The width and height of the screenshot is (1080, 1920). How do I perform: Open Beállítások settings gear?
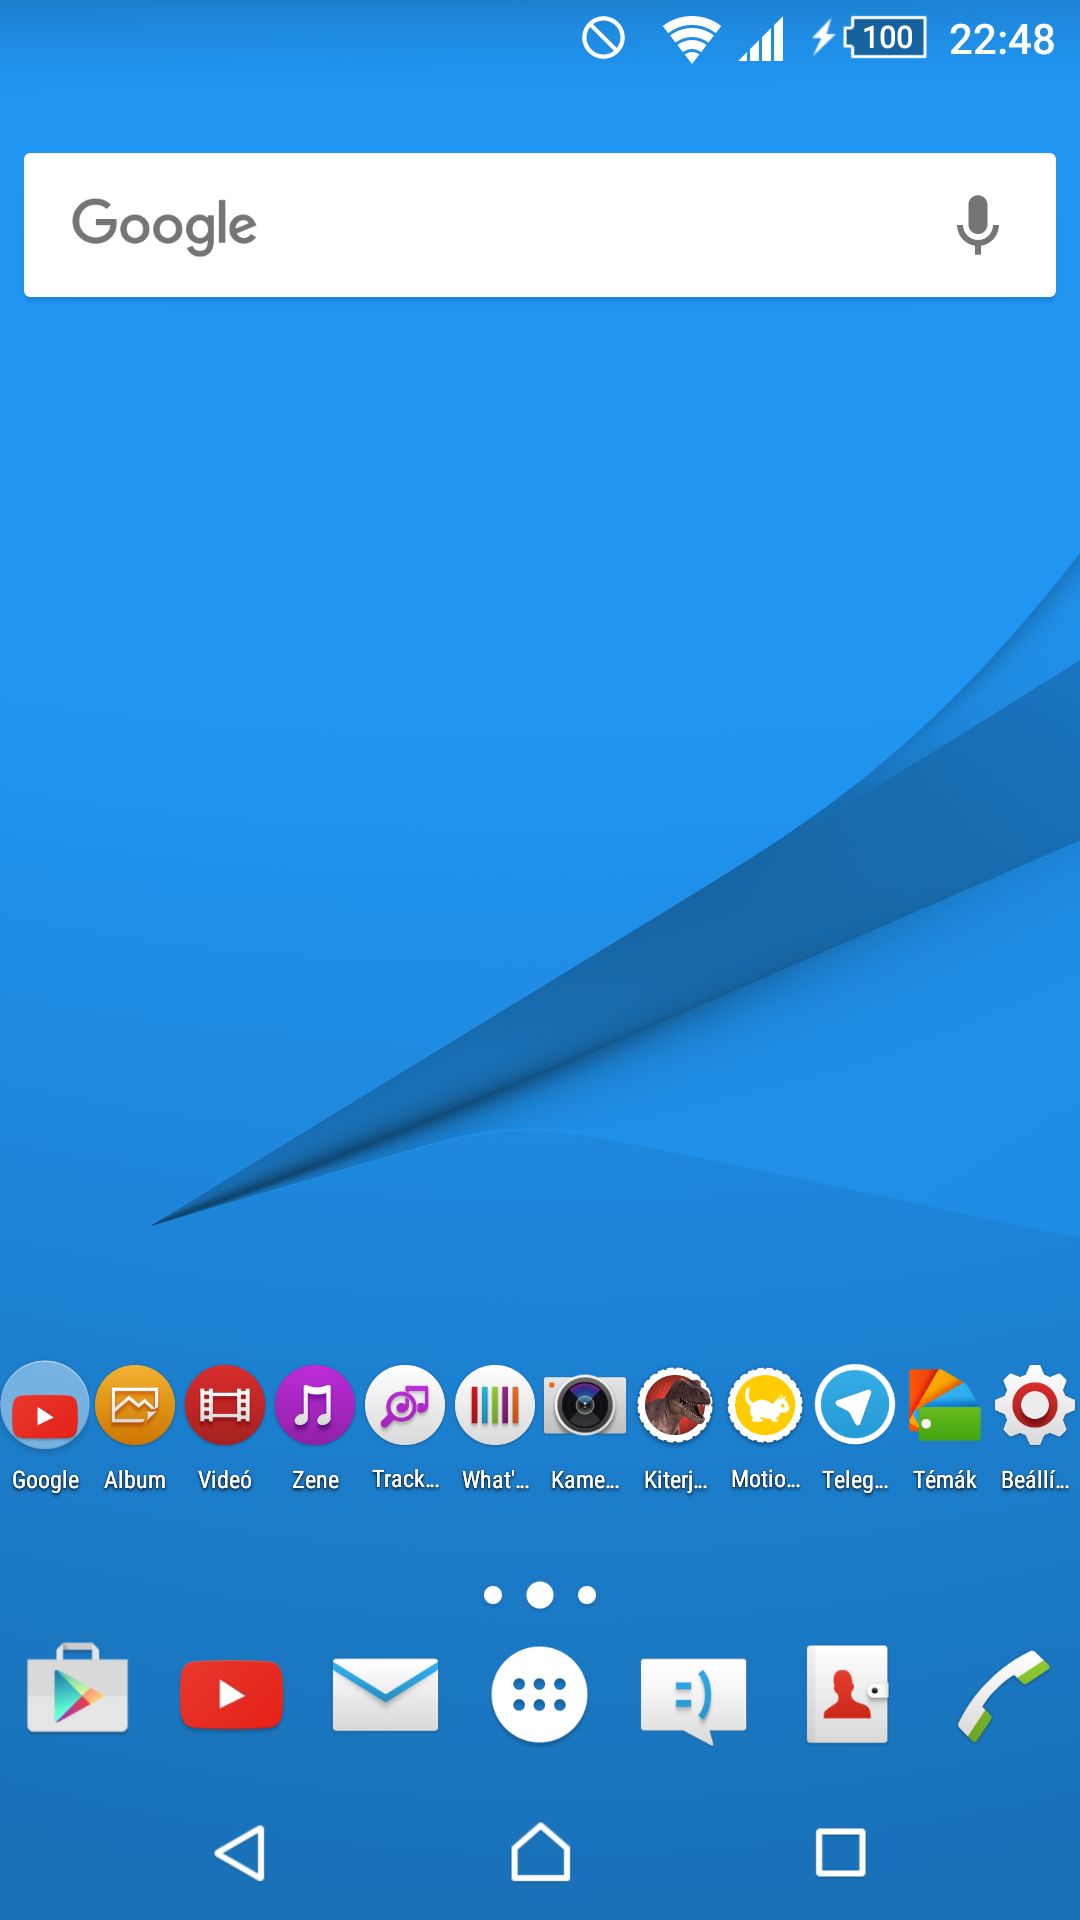pyautogui.click(x=1035, y=1406)
